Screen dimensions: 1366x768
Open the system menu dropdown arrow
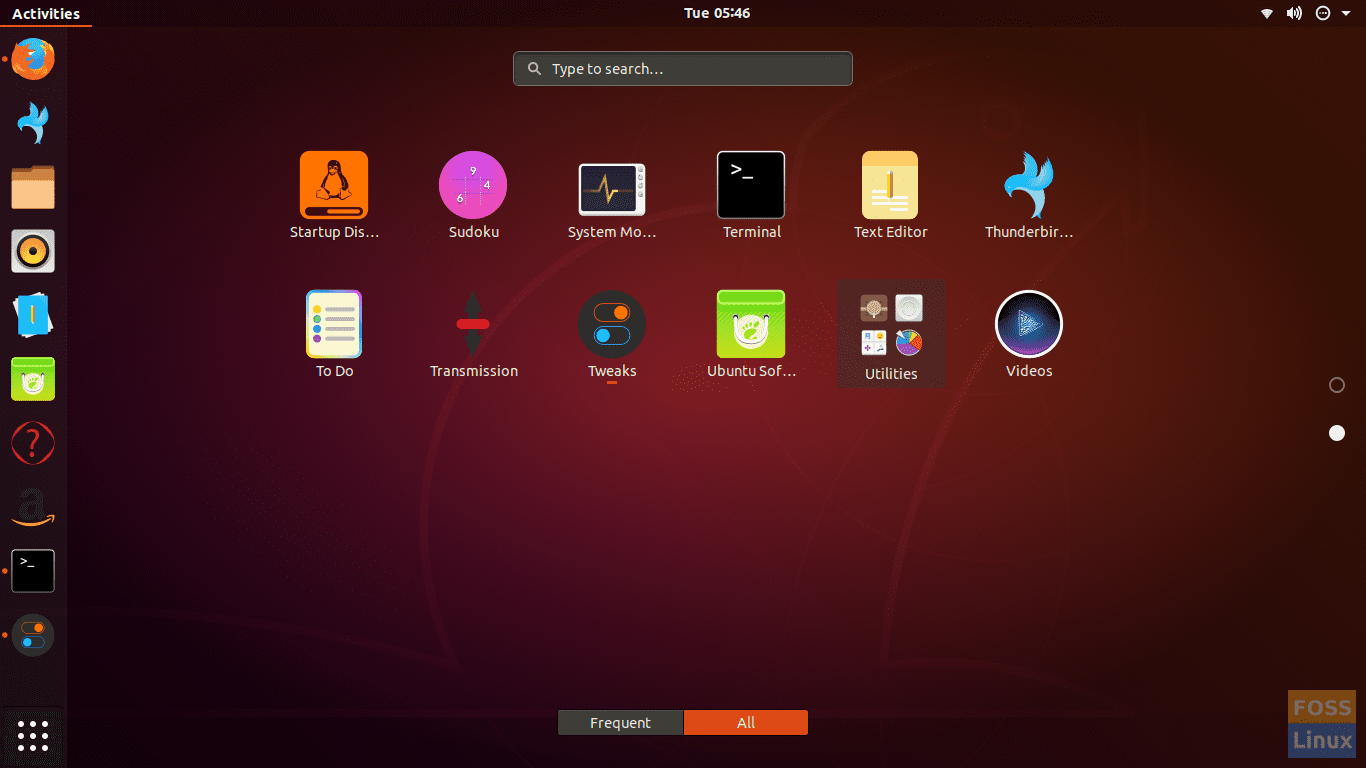pyautogui.click(x=1346, y=13)
